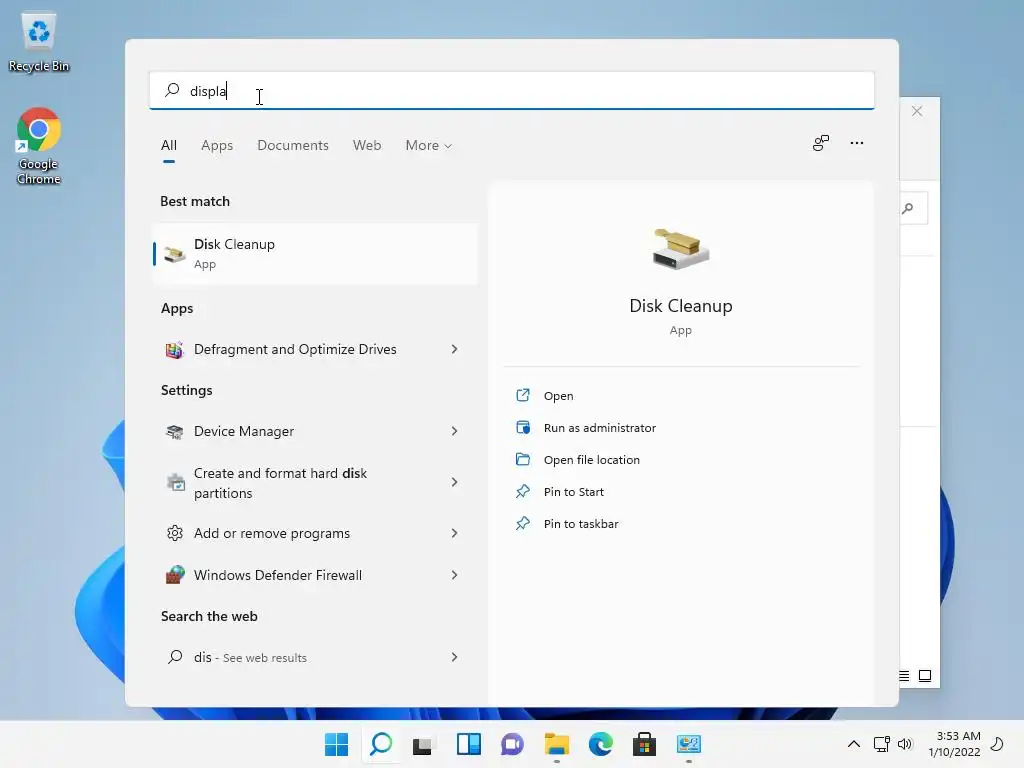Expand Create and format hard disk partitions chevron
Screen dimensions: 1024x768
[x=455, y=482]
